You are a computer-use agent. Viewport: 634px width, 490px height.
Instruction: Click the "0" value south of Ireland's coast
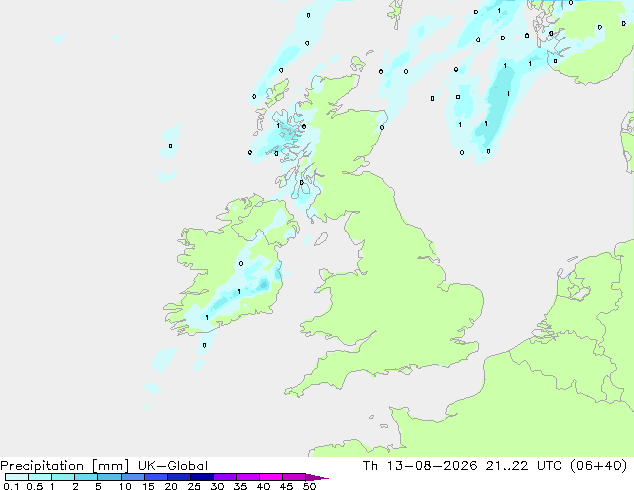(204, 345)
